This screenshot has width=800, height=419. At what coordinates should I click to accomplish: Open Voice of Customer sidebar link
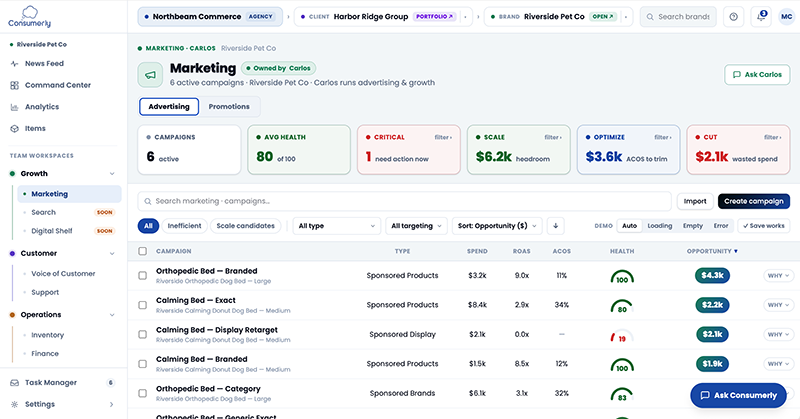click(63, 274)
